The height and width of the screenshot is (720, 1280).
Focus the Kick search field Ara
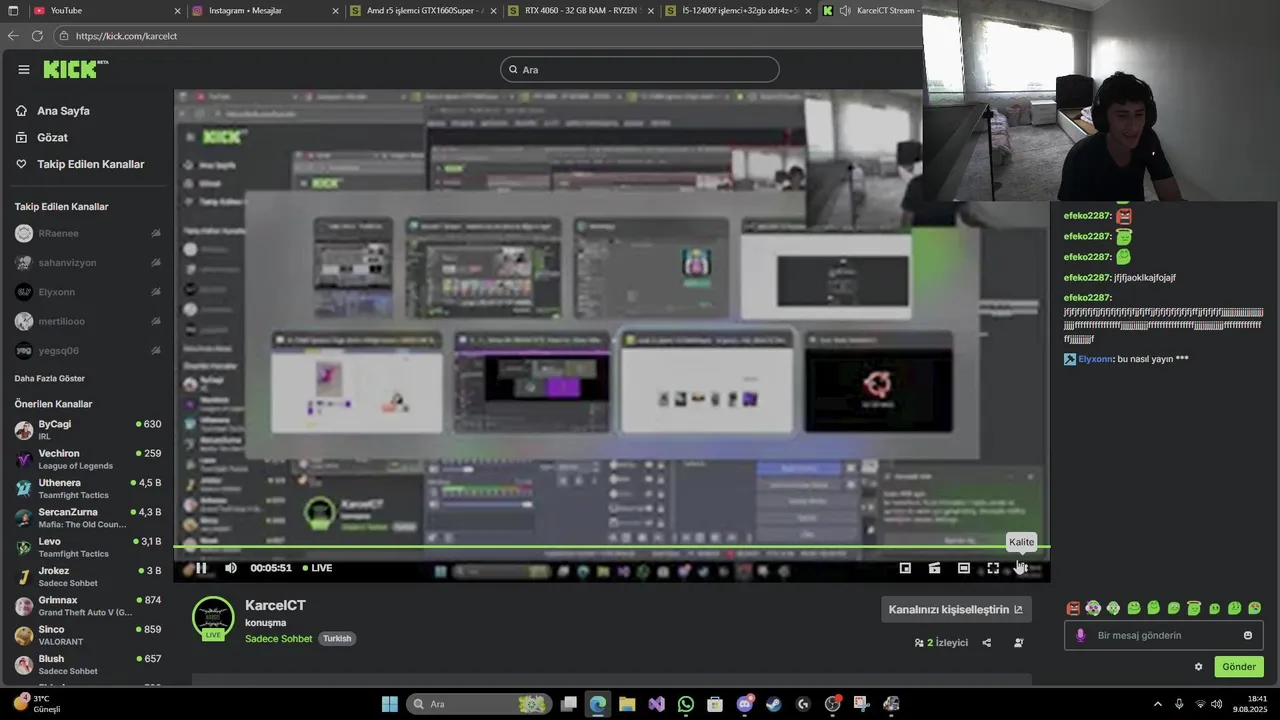coord(640,70)
